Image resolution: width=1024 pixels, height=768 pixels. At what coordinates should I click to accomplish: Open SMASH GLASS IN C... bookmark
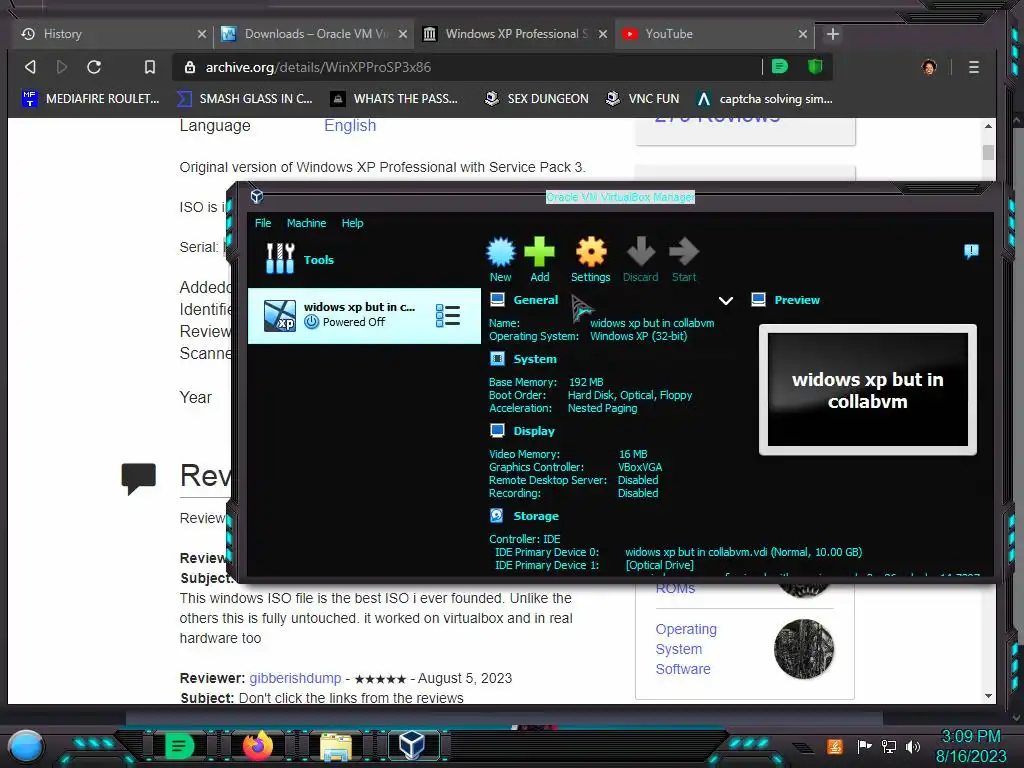245,99
